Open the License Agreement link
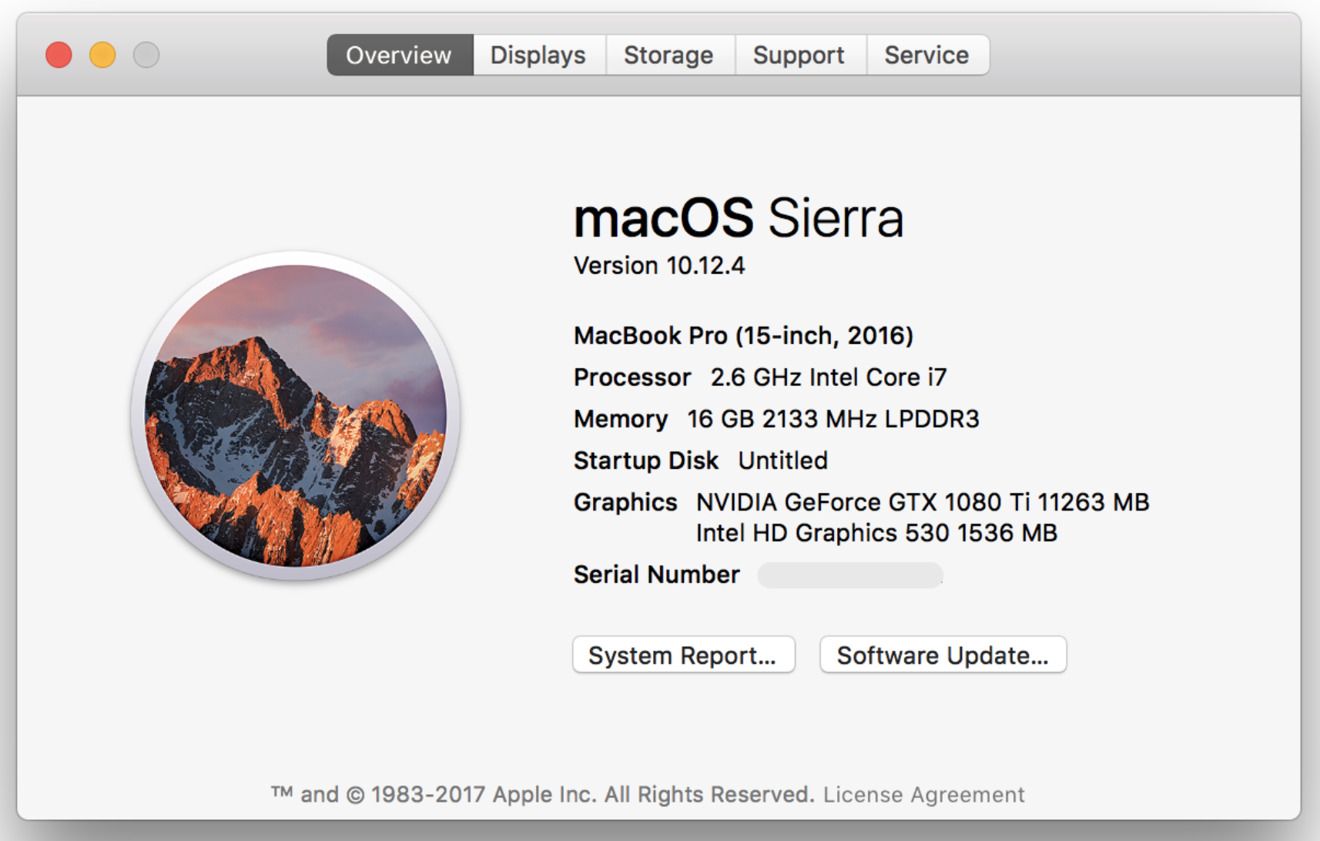The image size is (1320, 841). pos(924,795)
